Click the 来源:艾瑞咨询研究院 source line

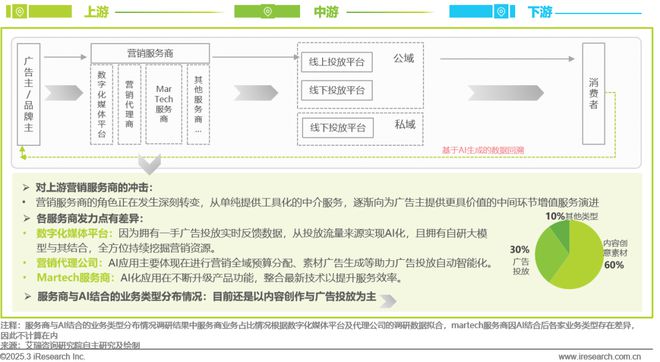point(70,346)
